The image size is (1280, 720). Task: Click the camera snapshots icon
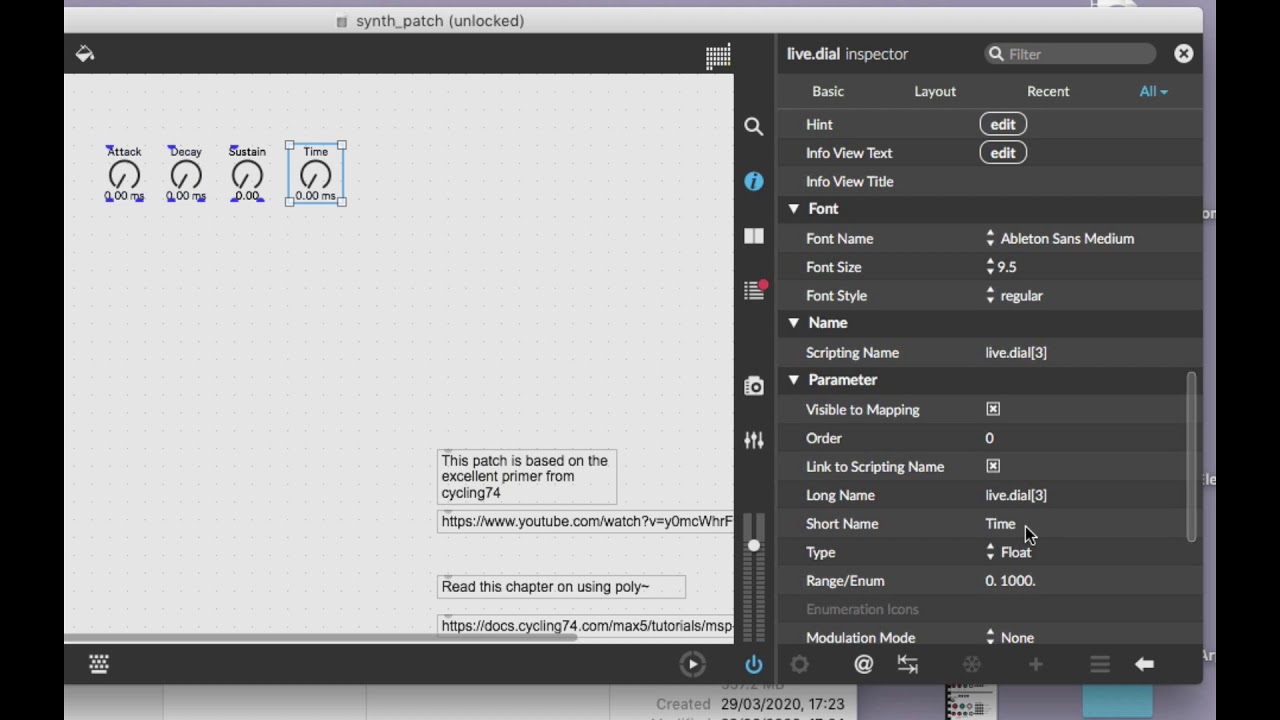(754, 387)
